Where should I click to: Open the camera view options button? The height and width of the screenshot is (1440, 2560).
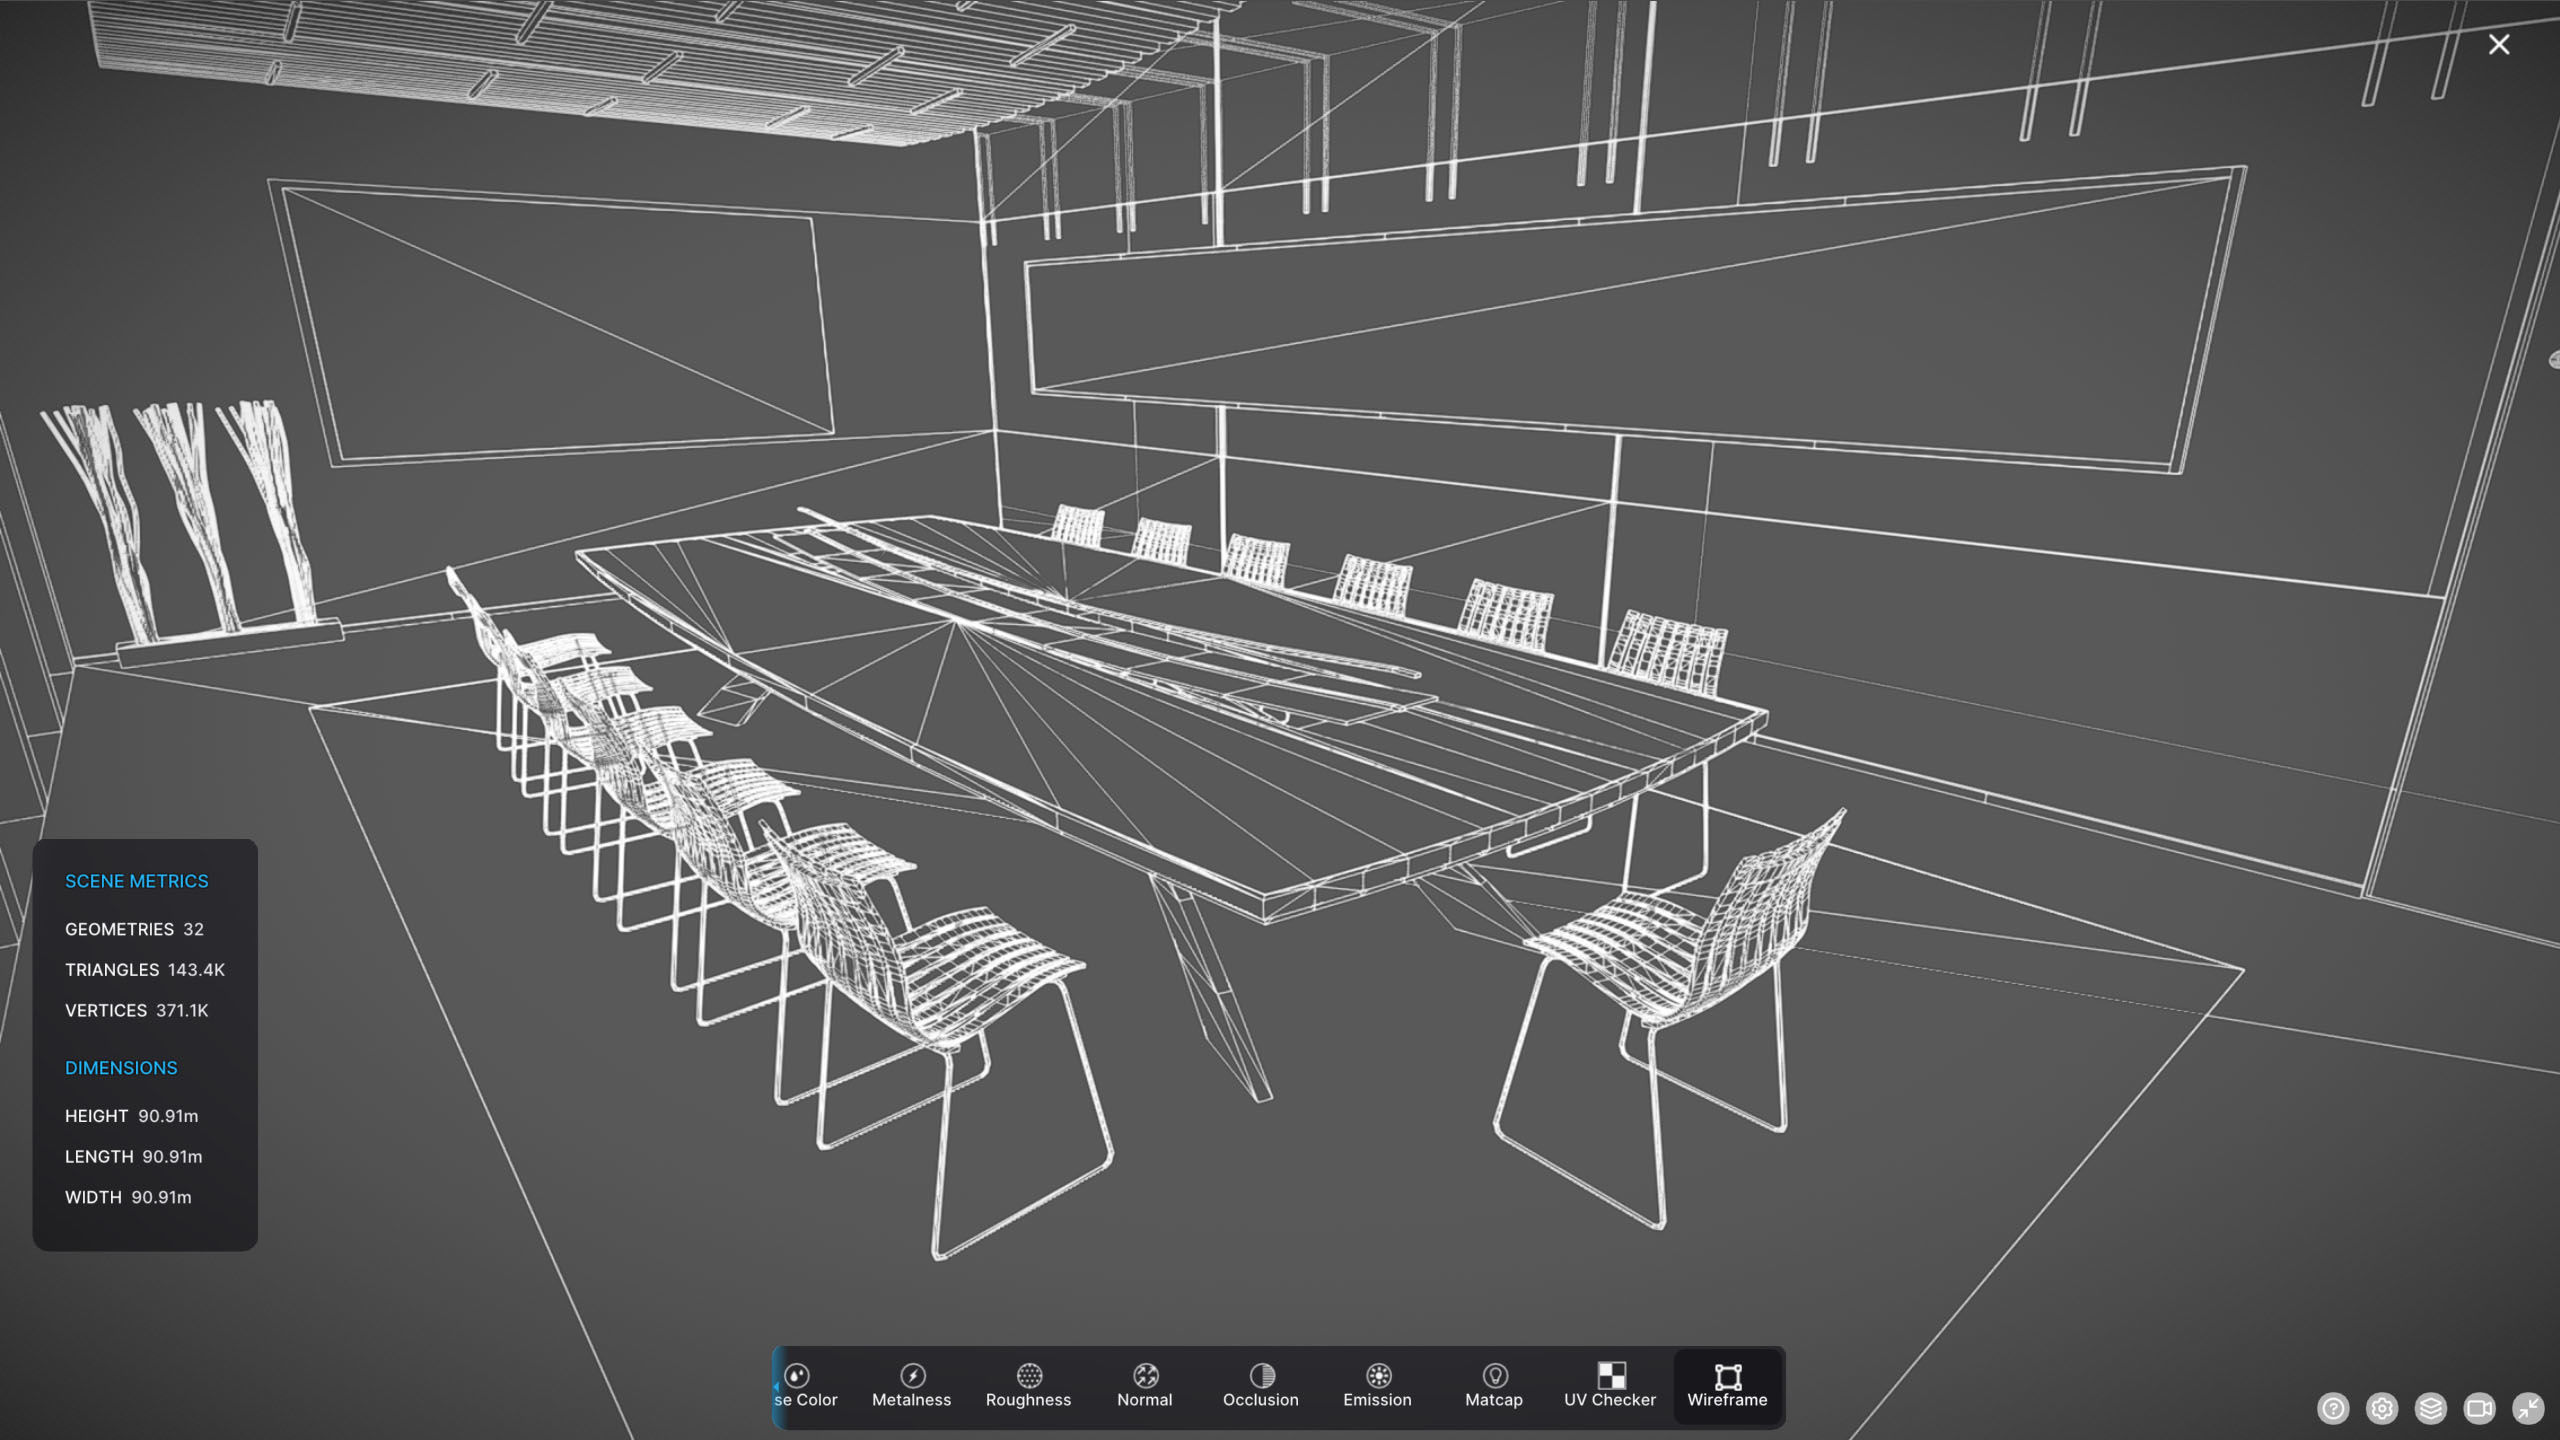[x=2480, y=1408]
